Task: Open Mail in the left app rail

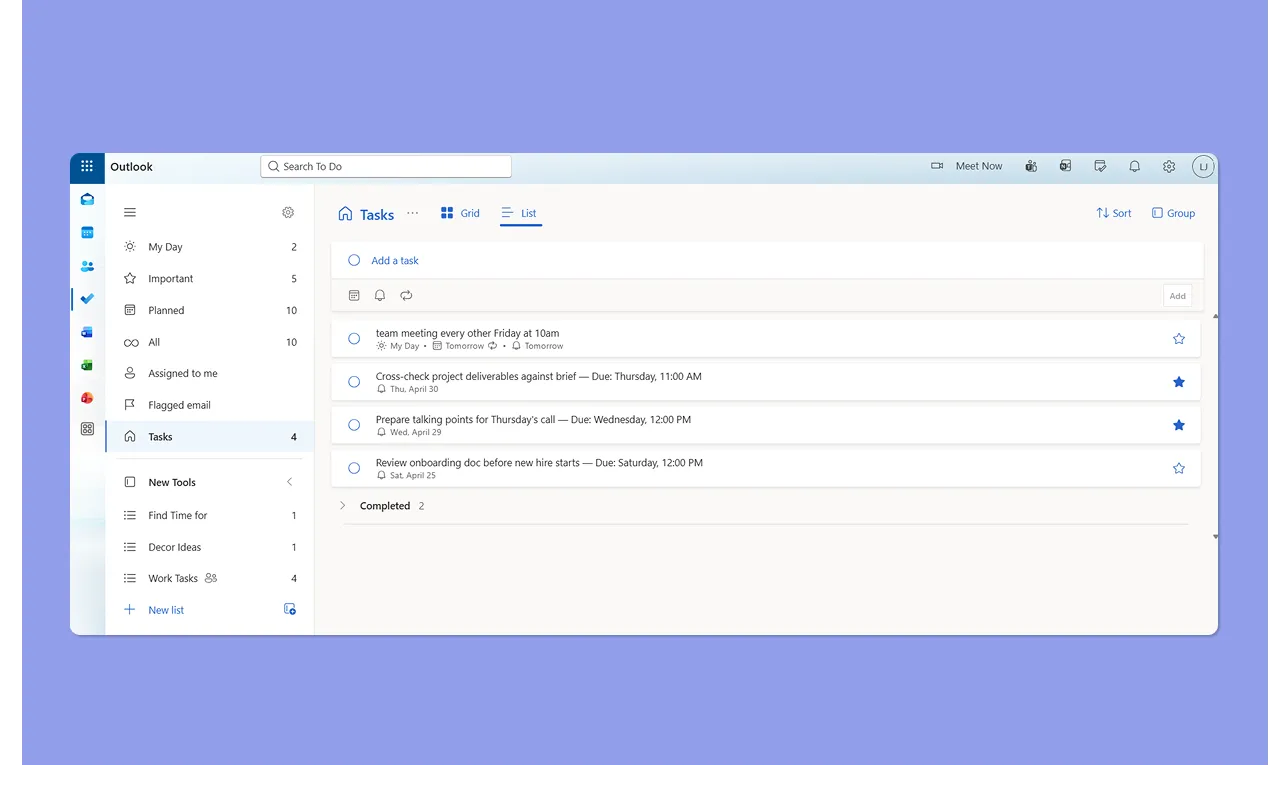Action: 87,199
